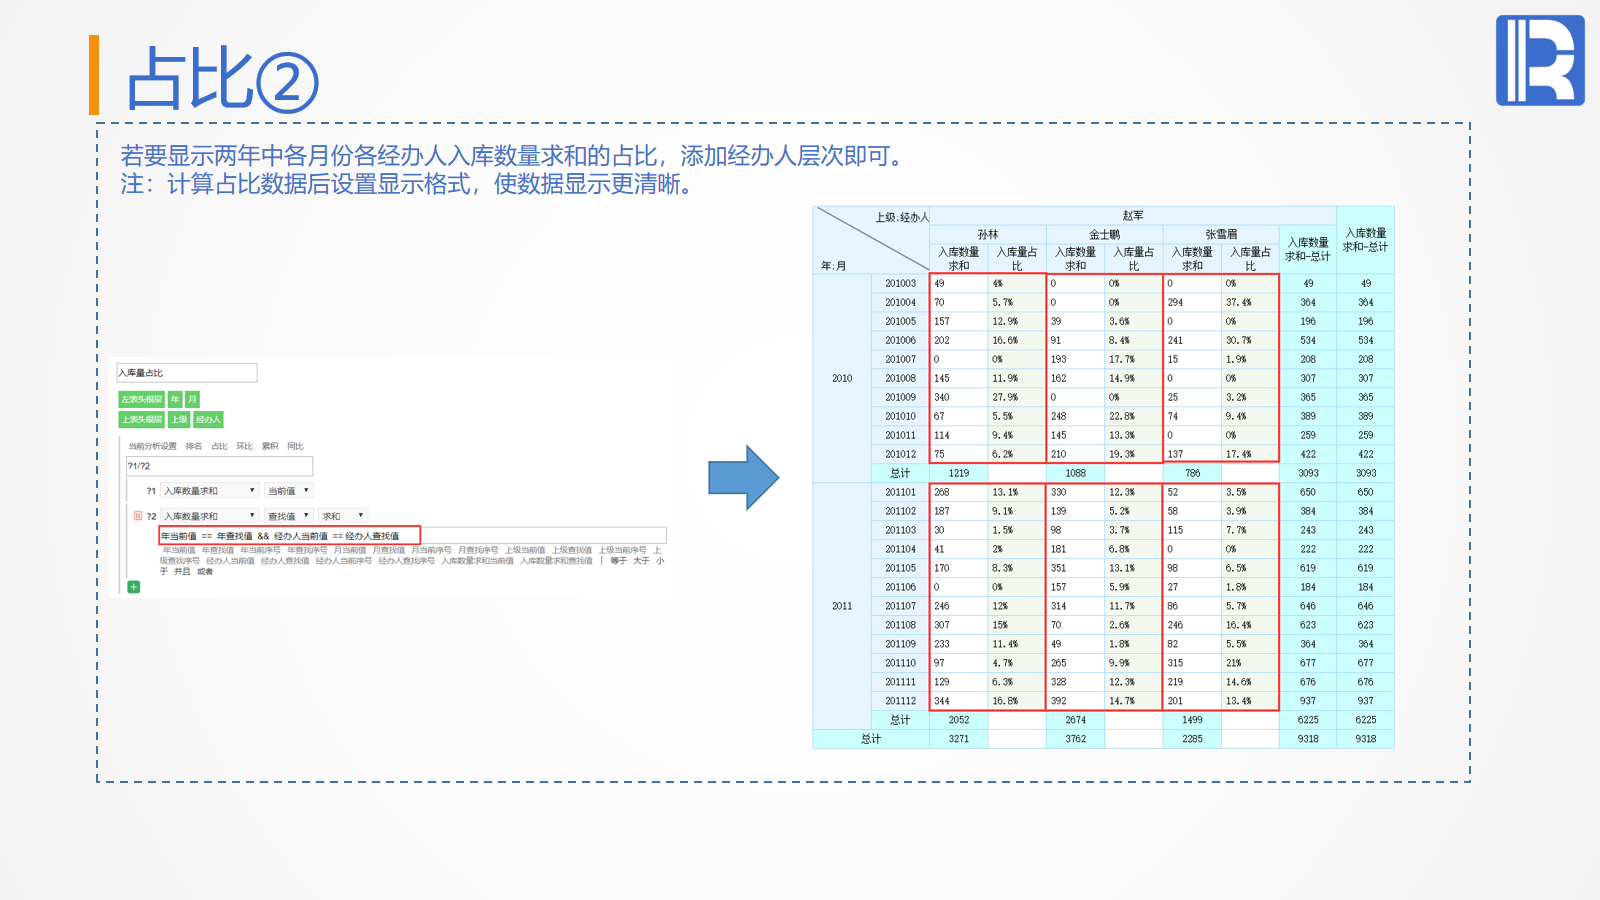Insert 月当前值 into the condition
Viewport: 1600px width, 900px height.
pos(350,550)
